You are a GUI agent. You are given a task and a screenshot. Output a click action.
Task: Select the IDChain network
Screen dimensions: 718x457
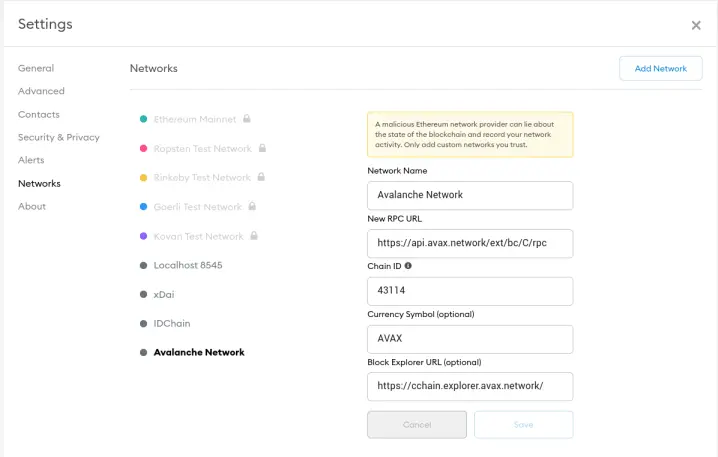click(x=172, y=323)
